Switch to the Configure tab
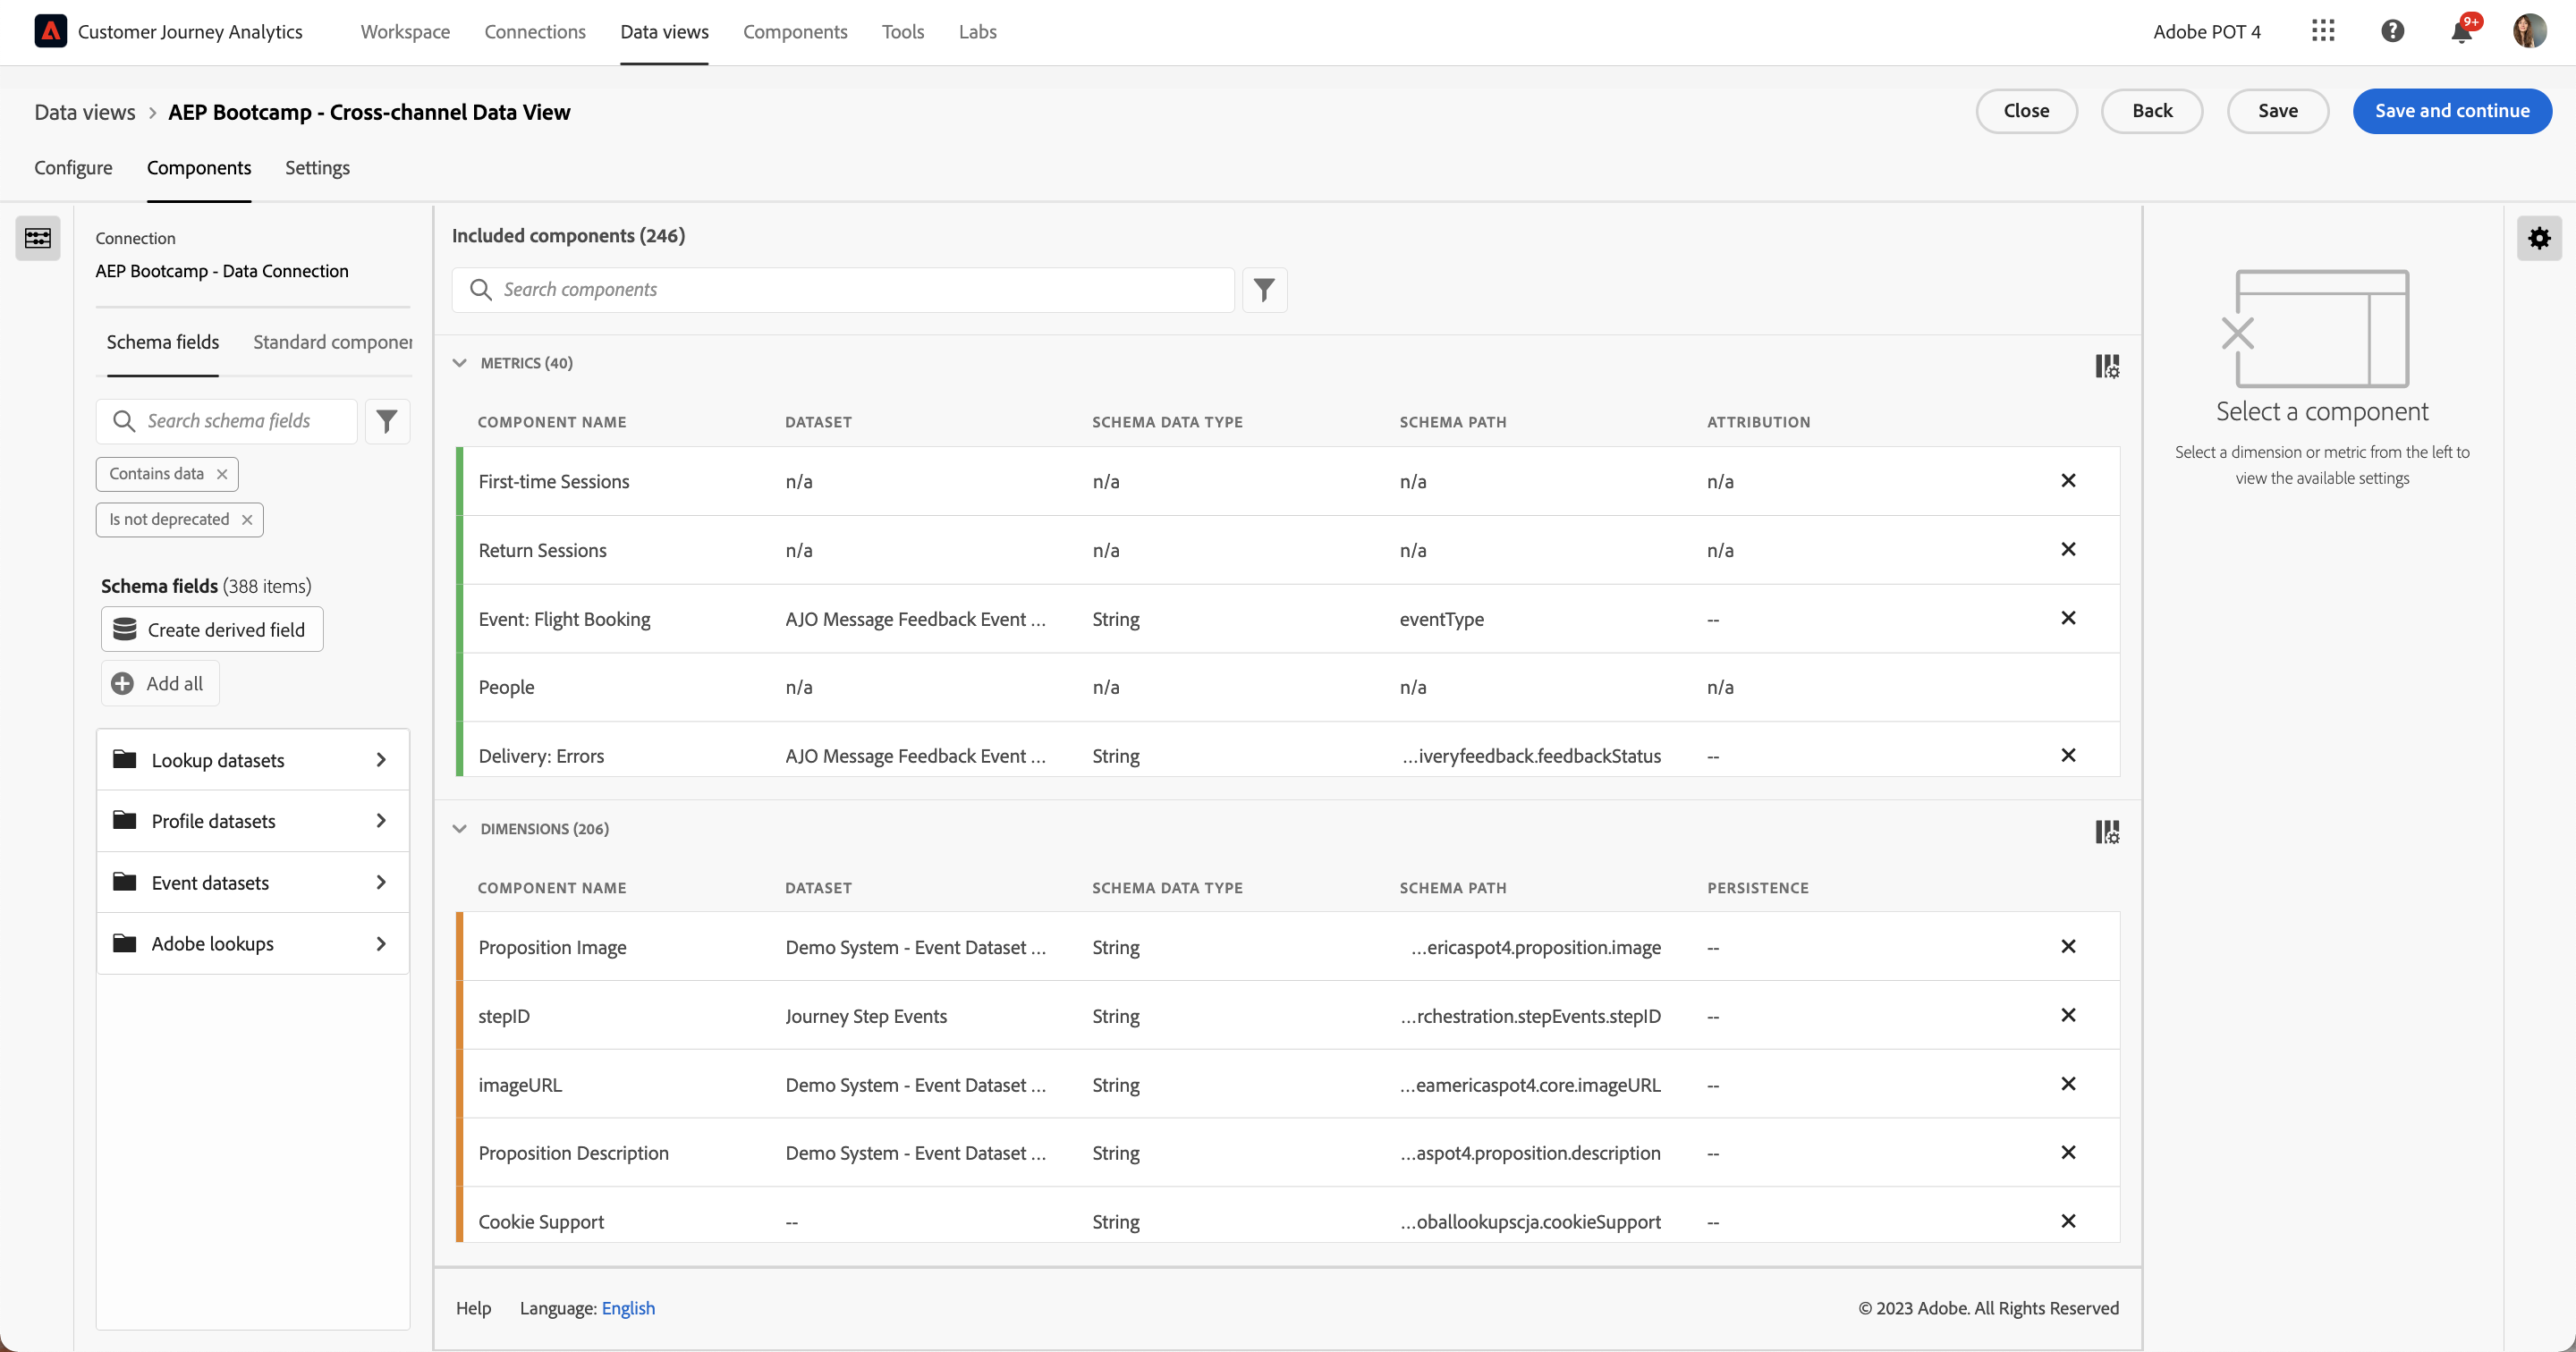This screenshot has width=2576, height=1352. pos(73,168)
